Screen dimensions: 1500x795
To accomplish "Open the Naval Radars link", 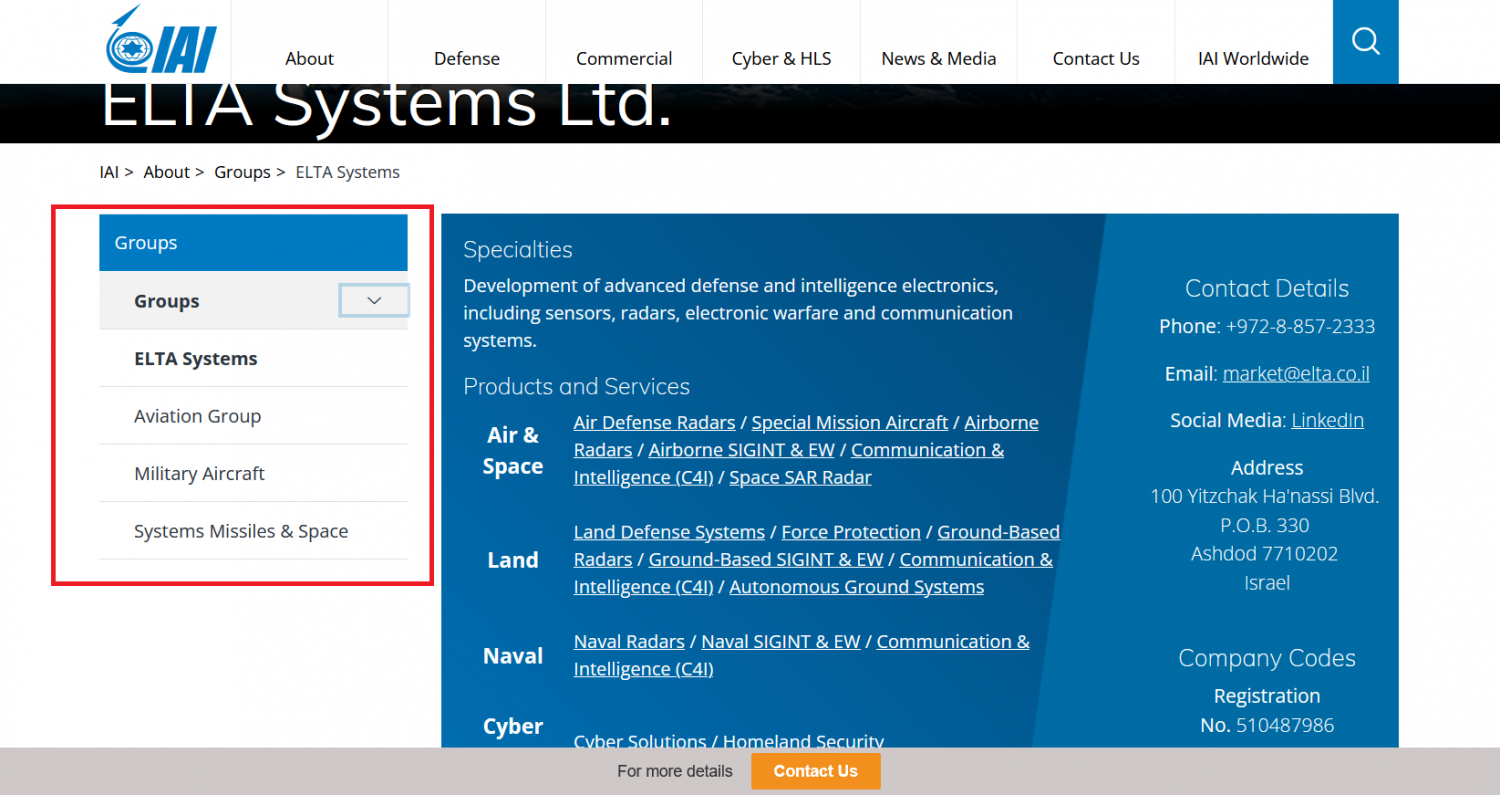I will [629, 641].
